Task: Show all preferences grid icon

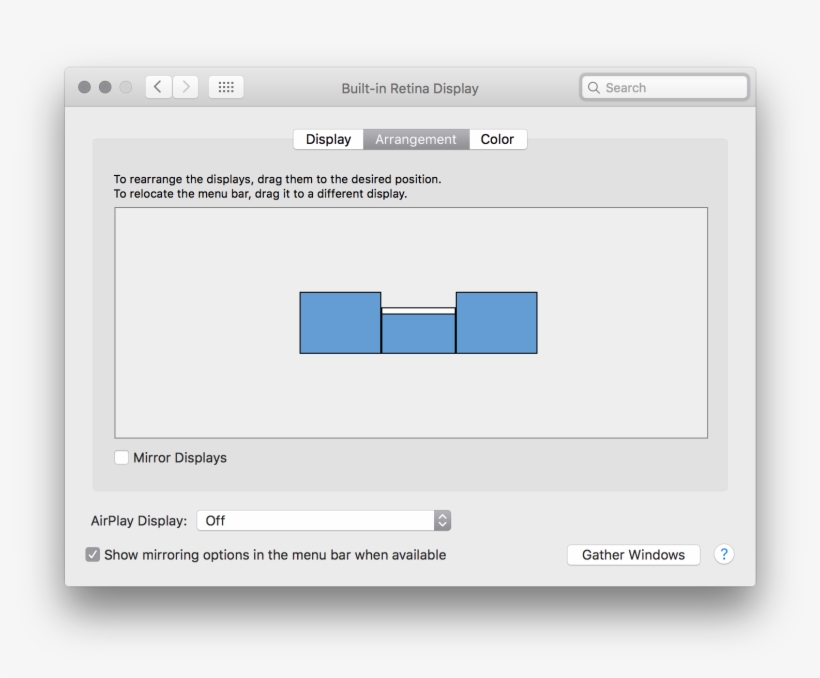Action: (225, 87)
